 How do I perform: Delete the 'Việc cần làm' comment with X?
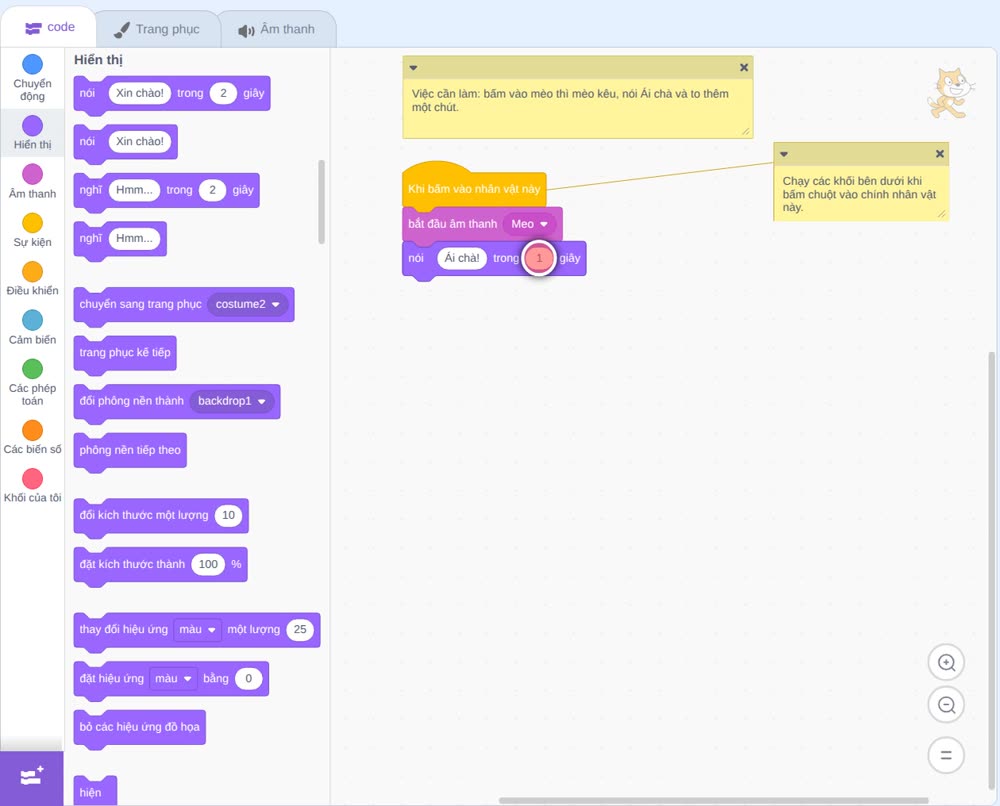pos(744,68)
